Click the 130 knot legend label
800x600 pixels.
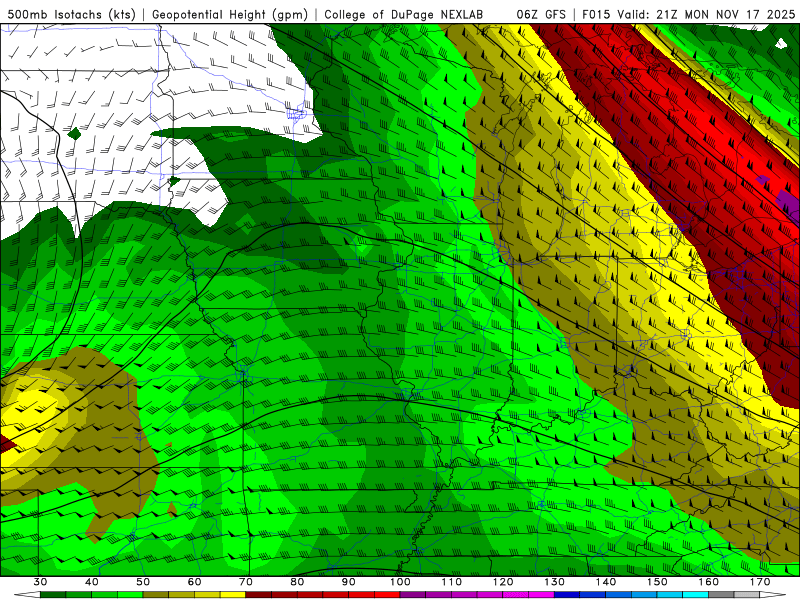pyautogui.click(x=554, y=582)
